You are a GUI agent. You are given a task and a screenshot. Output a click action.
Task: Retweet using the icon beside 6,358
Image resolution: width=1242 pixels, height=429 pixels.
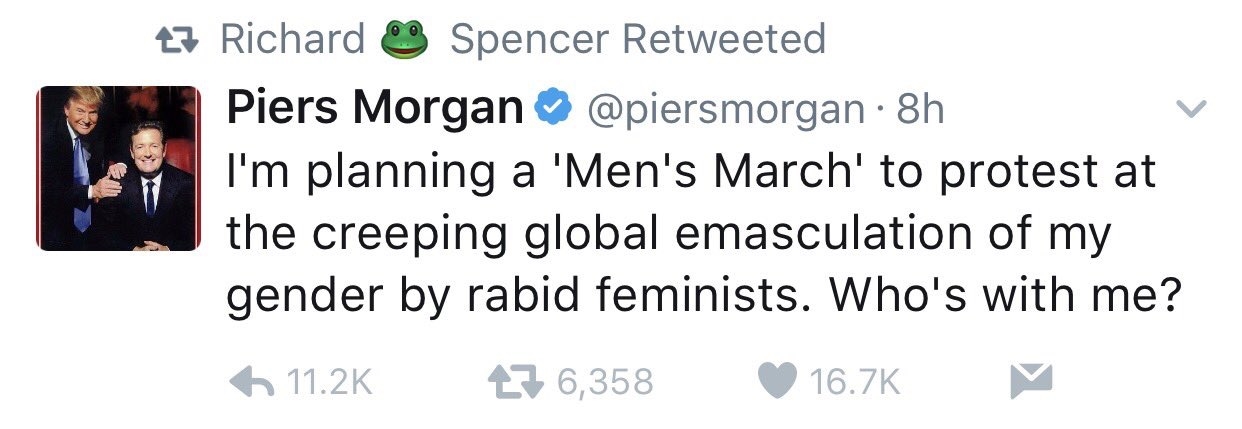point(515,381)
